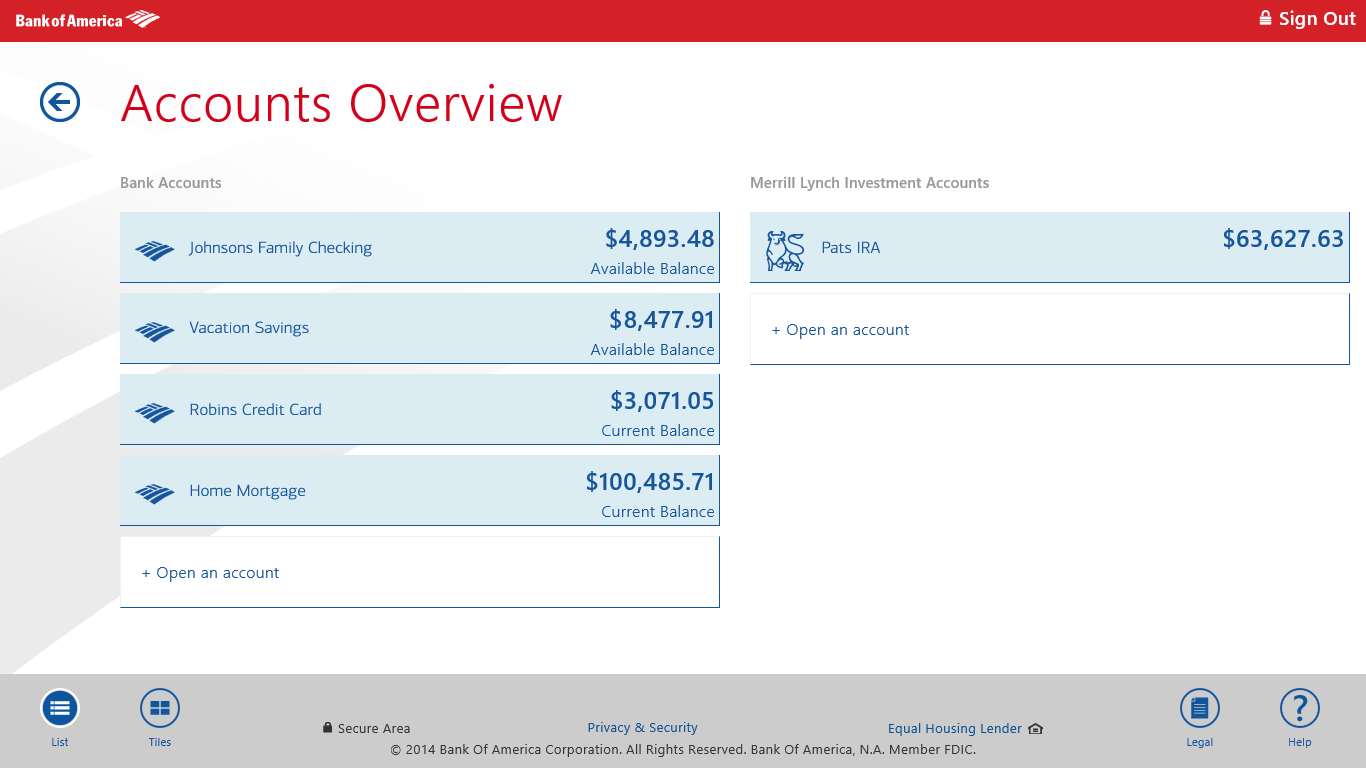Click the padlock icon beside Secure Area
Image resolution: width=1366 pixels, height=768 pixels.
coord(327,728)
